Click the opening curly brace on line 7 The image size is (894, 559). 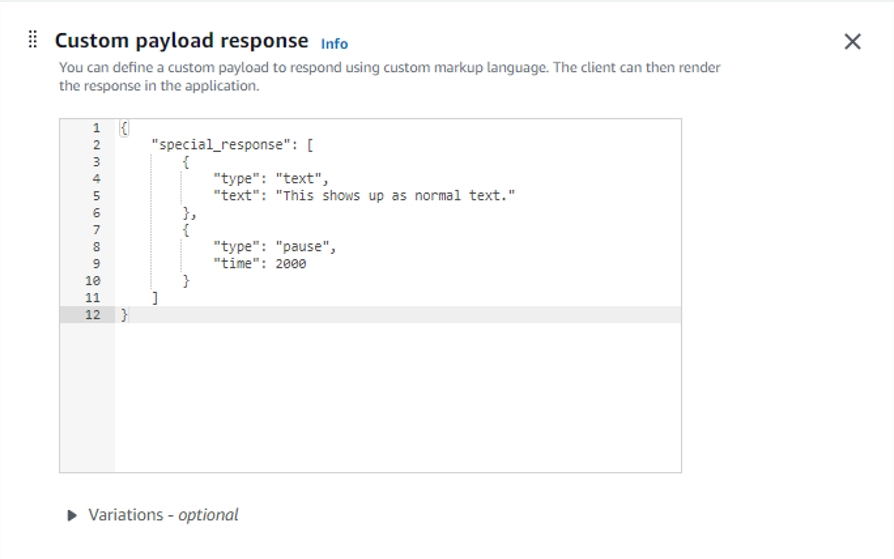point(186,230)
